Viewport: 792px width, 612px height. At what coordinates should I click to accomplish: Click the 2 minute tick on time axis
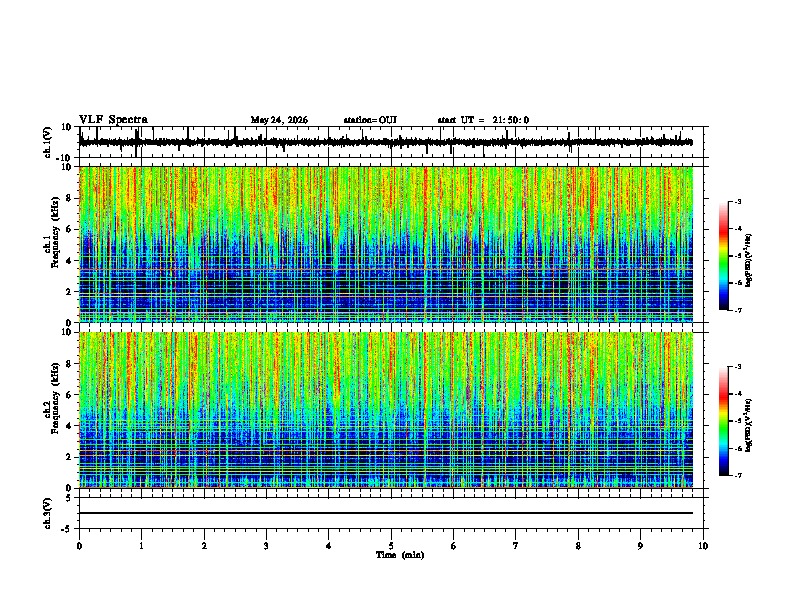(204, 546)
